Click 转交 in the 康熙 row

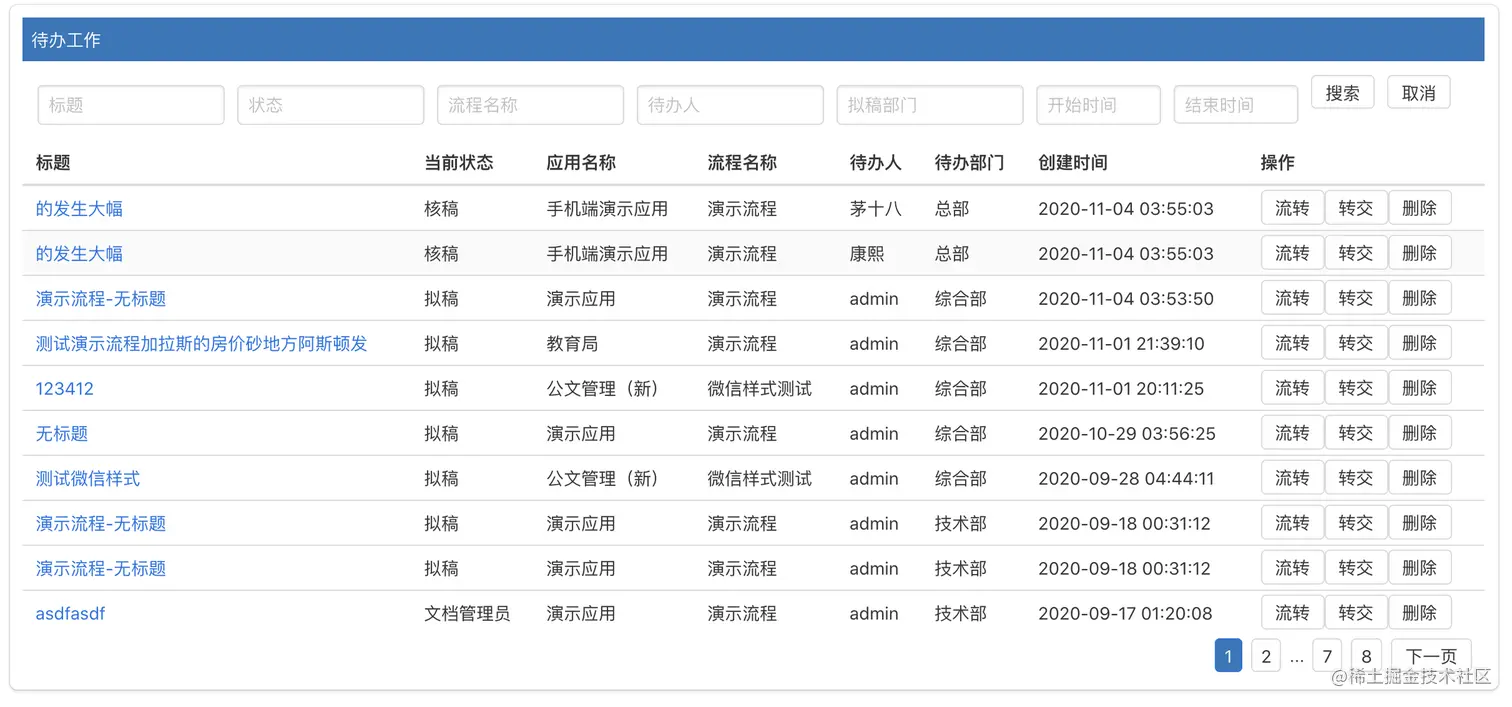(1356, 253)
